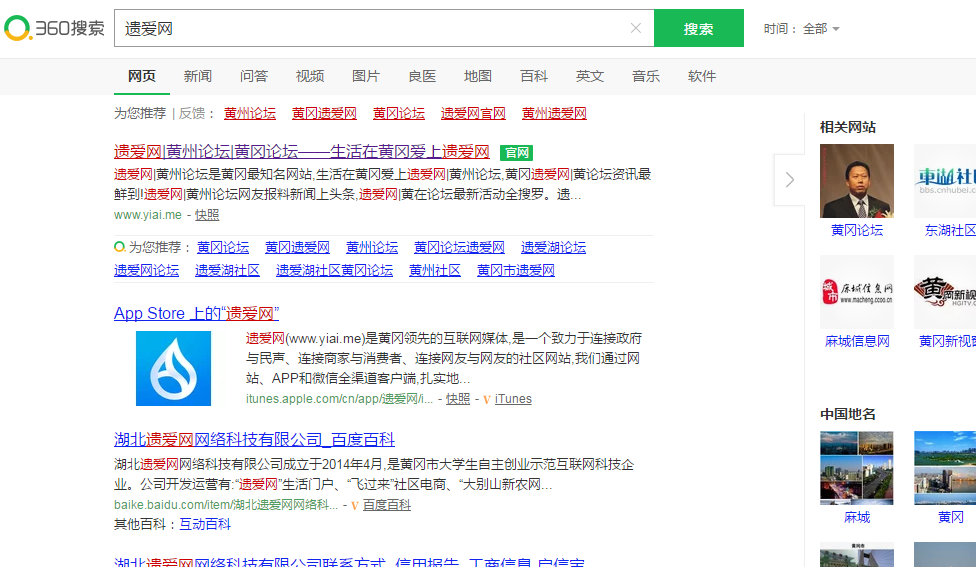The image size is (976, 567).
Task: Switch to the 百科 tab
Action: click(533, 77)
